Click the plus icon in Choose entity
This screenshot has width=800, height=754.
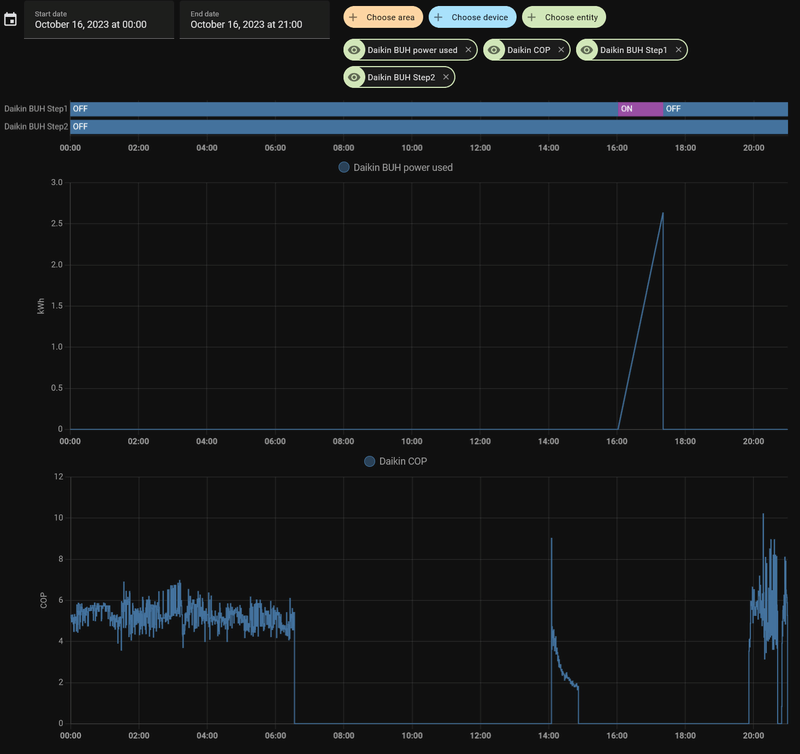[532, 17]
